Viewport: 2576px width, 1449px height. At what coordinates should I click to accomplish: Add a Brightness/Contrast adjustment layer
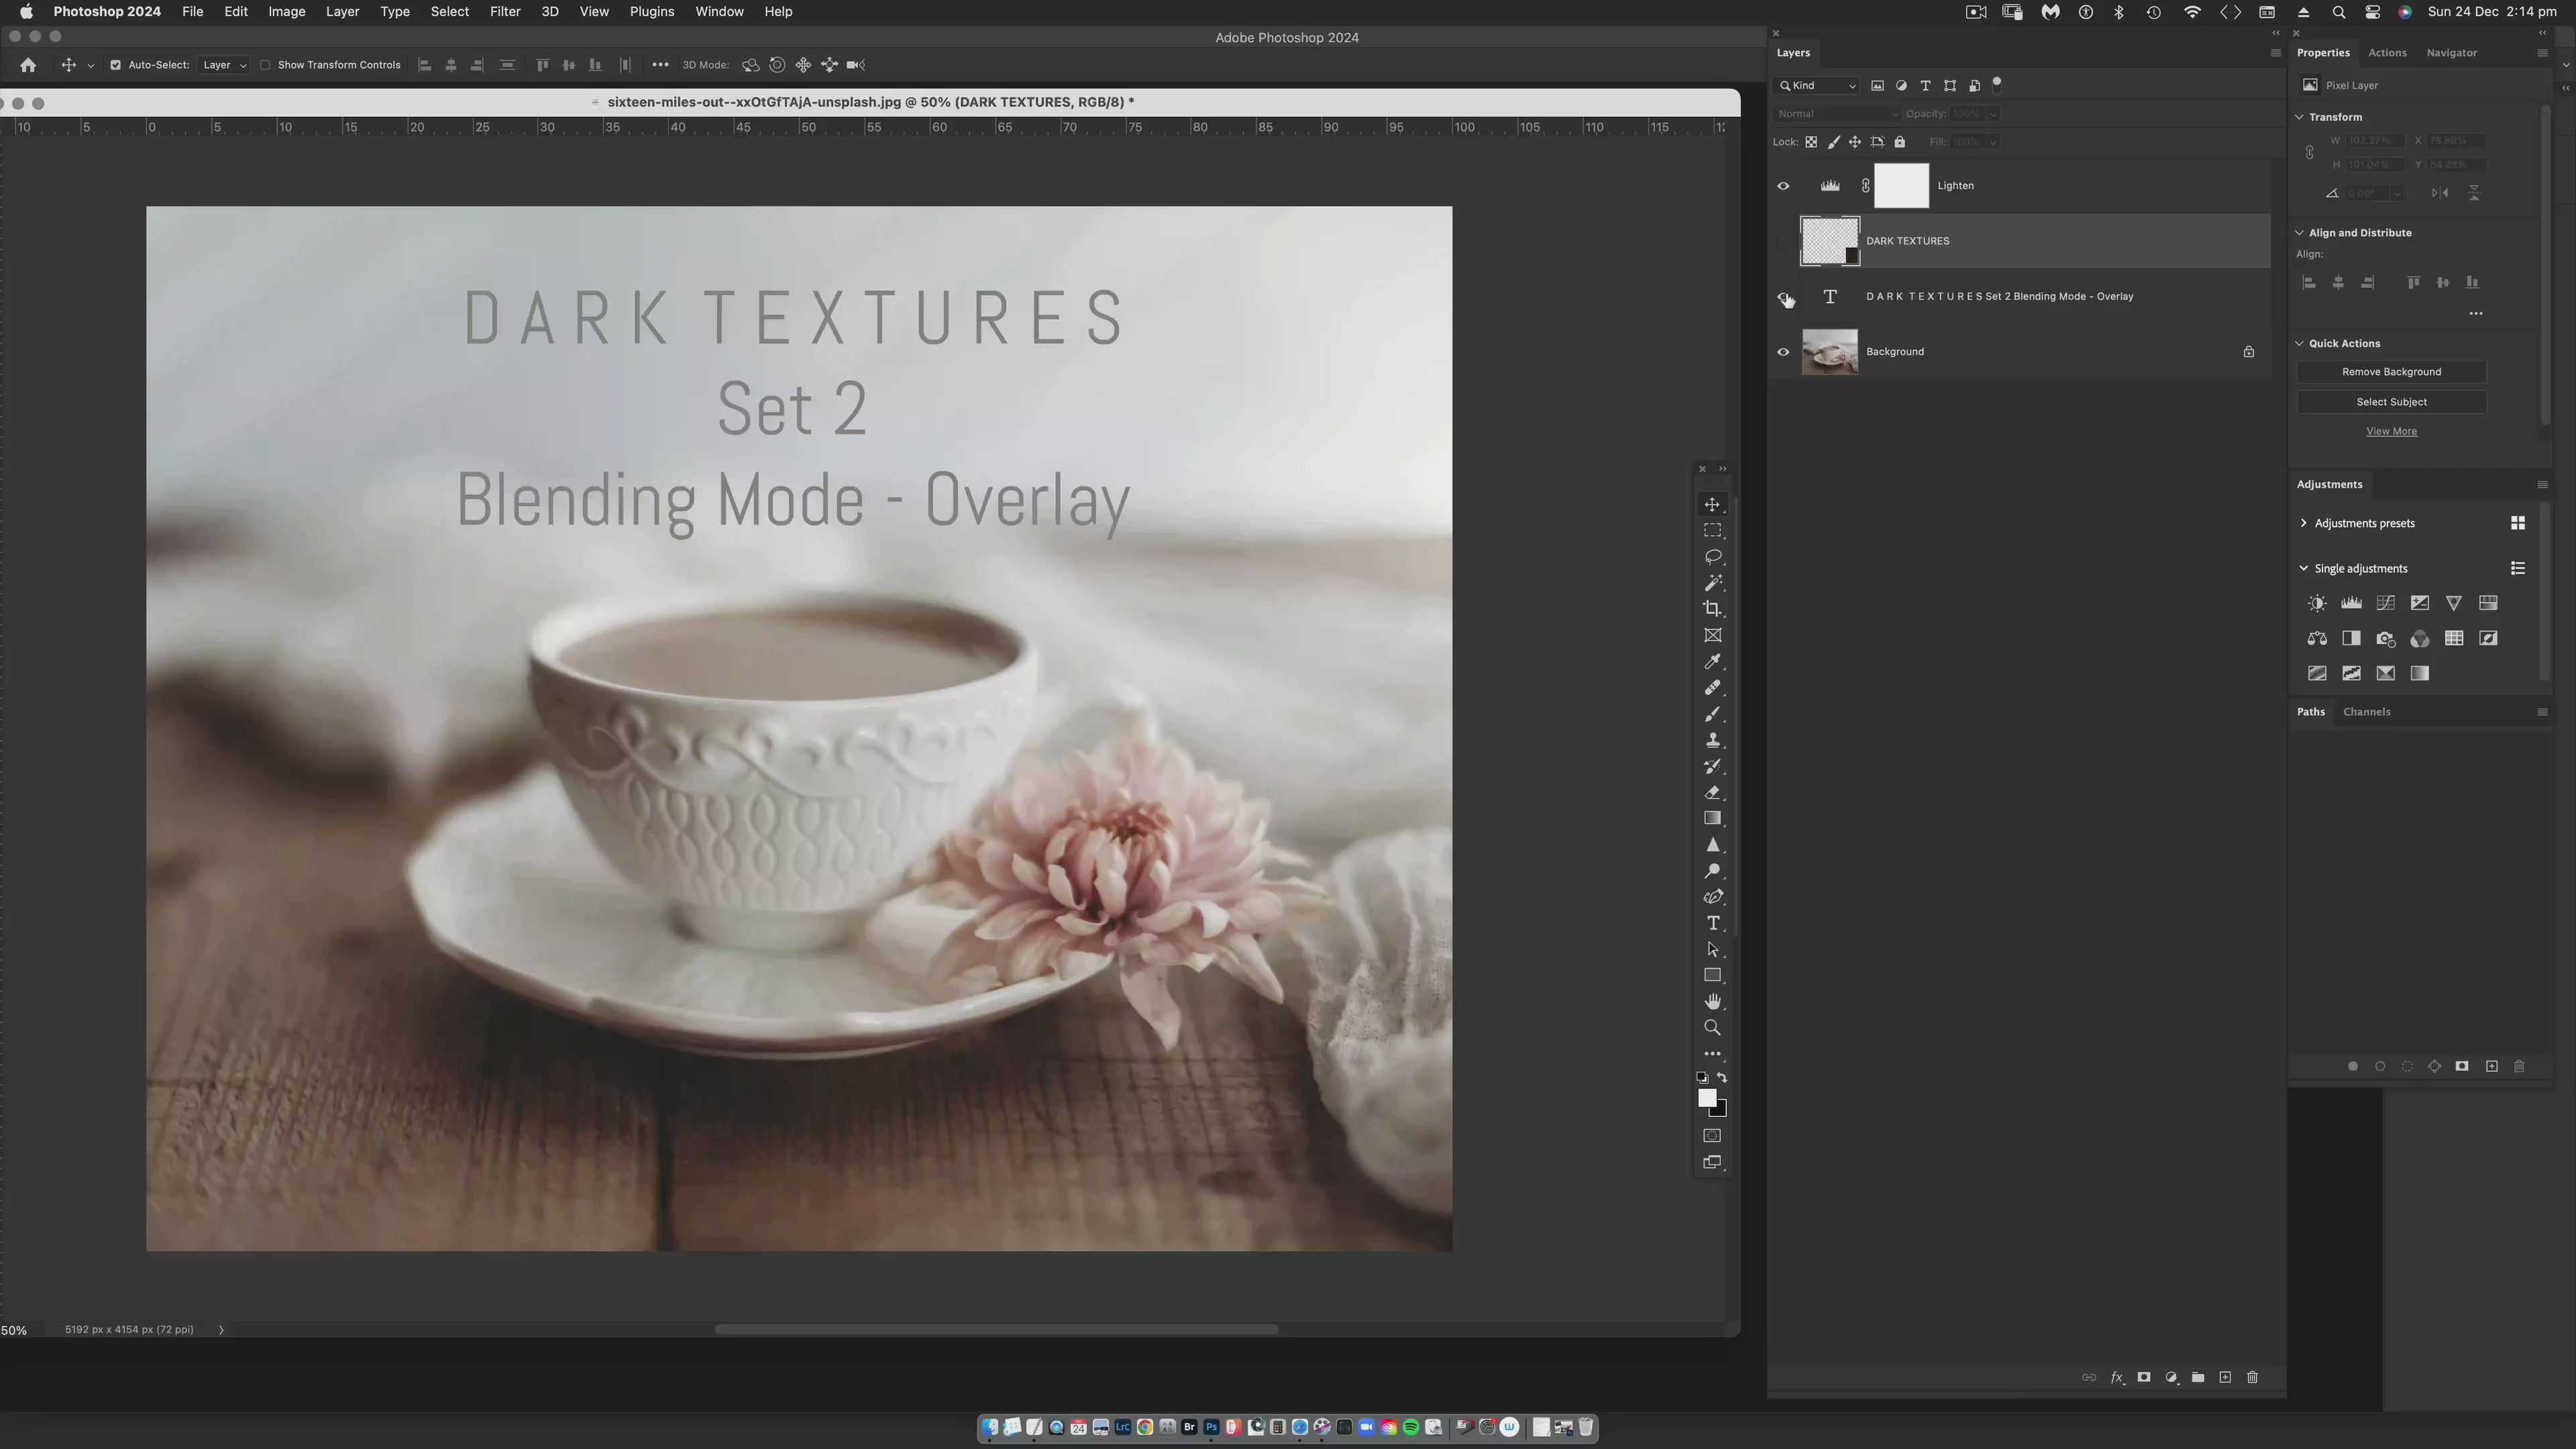click(x=2317, y=603)
